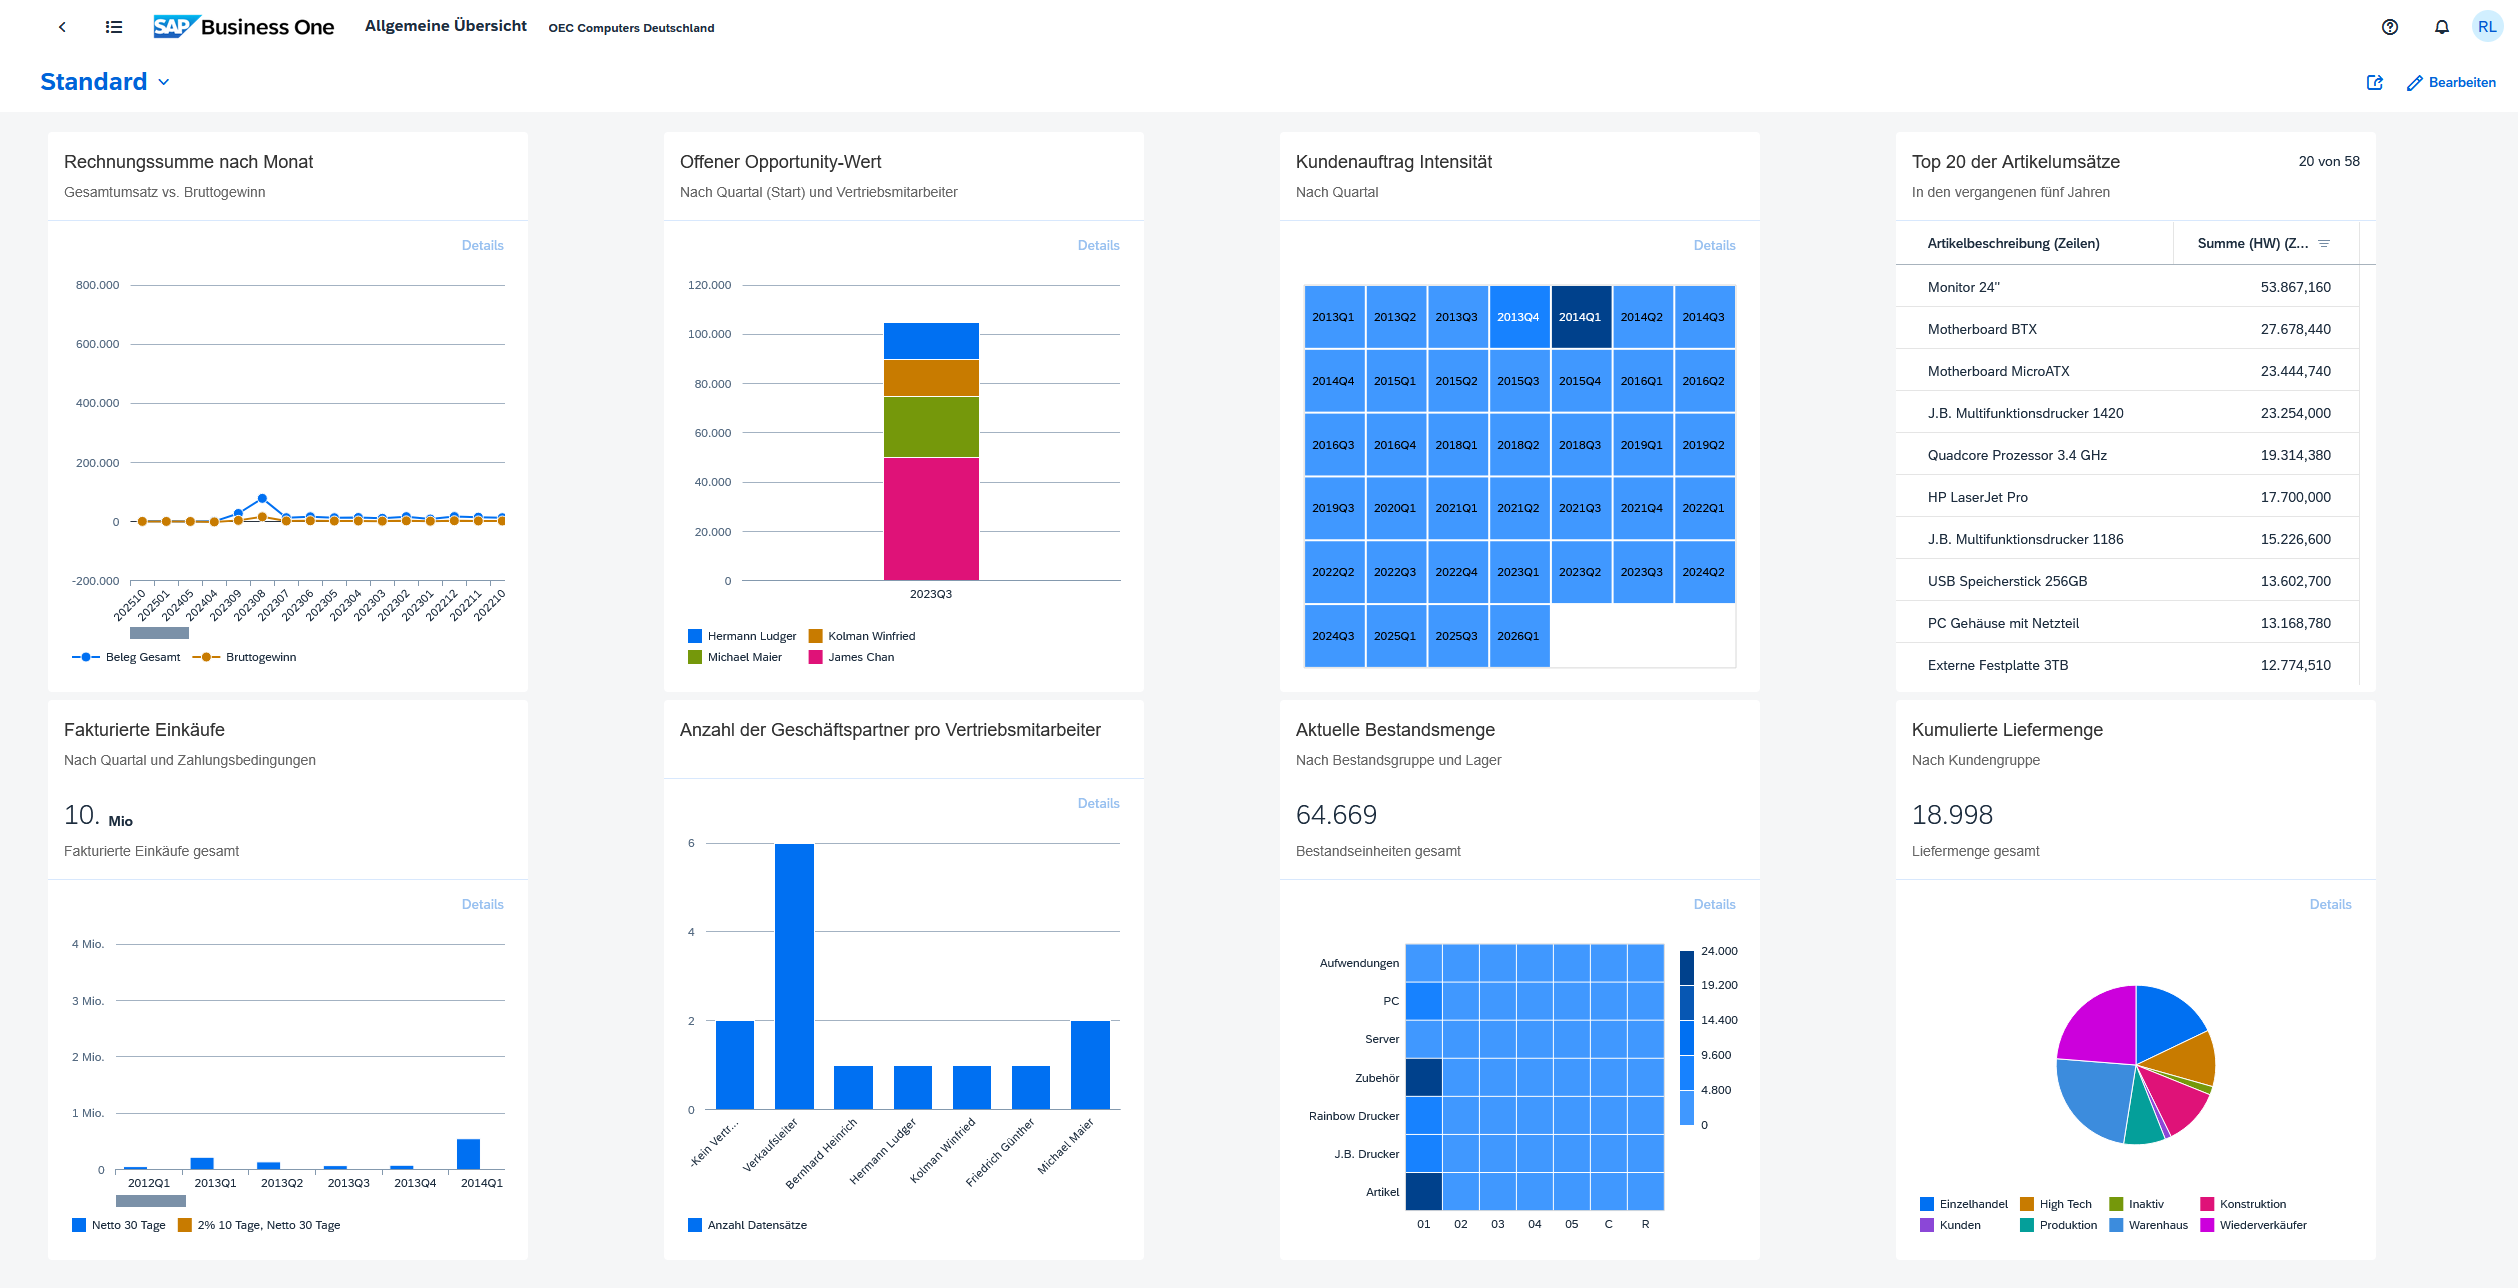Click the 2014Q1 dark heatmap cell

[x=1581, y=316]
